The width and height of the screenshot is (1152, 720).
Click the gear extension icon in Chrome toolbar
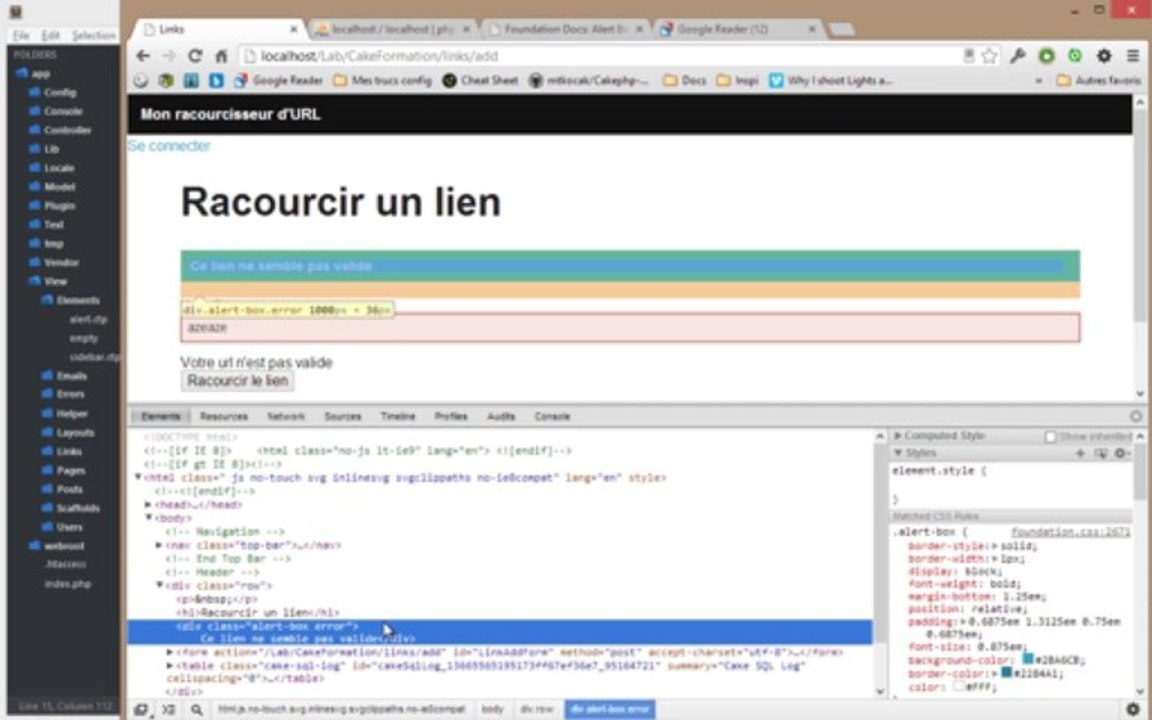(x=1104, y=56)
